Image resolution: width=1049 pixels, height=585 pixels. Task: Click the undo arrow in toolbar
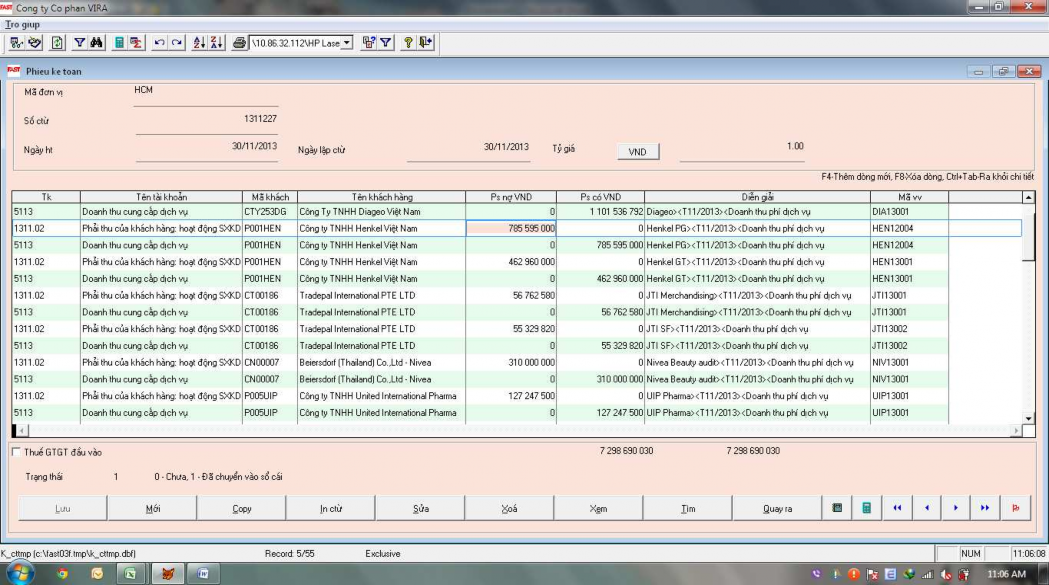159,43
